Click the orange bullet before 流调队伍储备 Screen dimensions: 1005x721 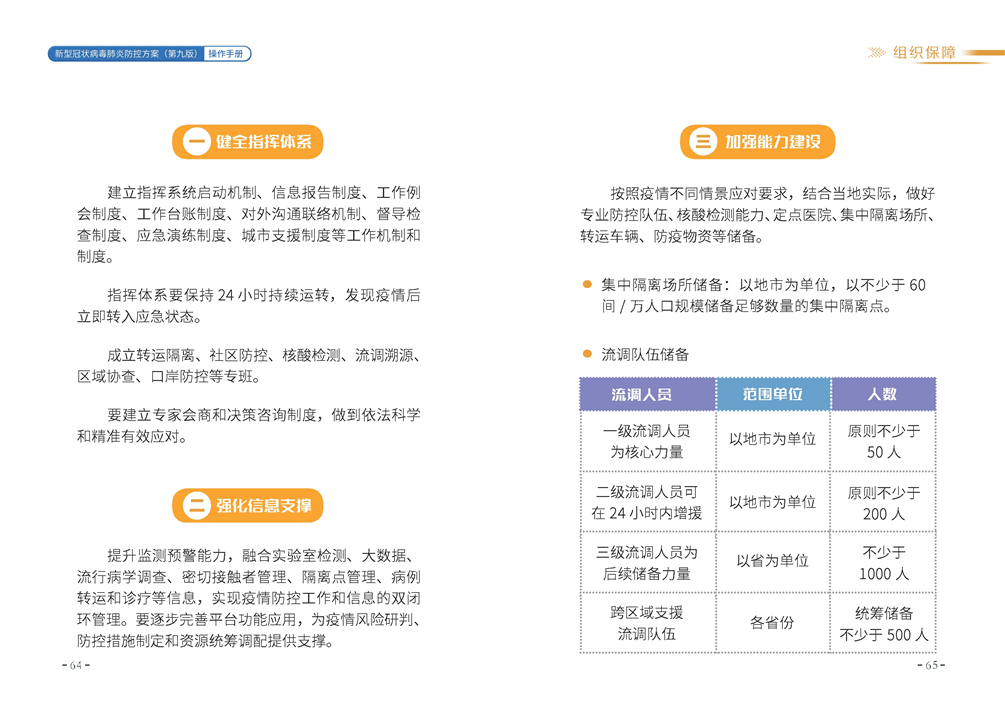[587, 354]
